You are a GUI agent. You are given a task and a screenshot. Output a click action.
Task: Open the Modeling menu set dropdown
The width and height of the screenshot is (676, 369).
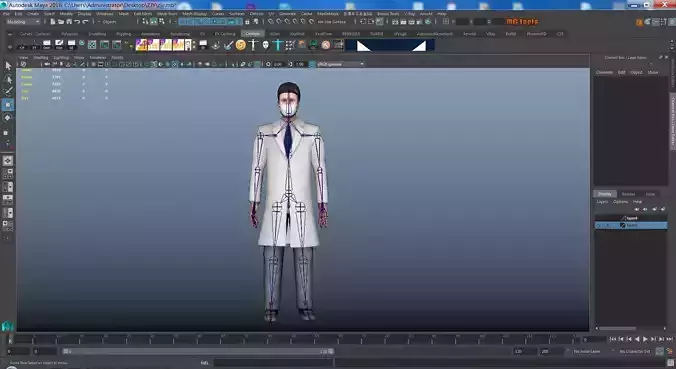tap(23, 22)
